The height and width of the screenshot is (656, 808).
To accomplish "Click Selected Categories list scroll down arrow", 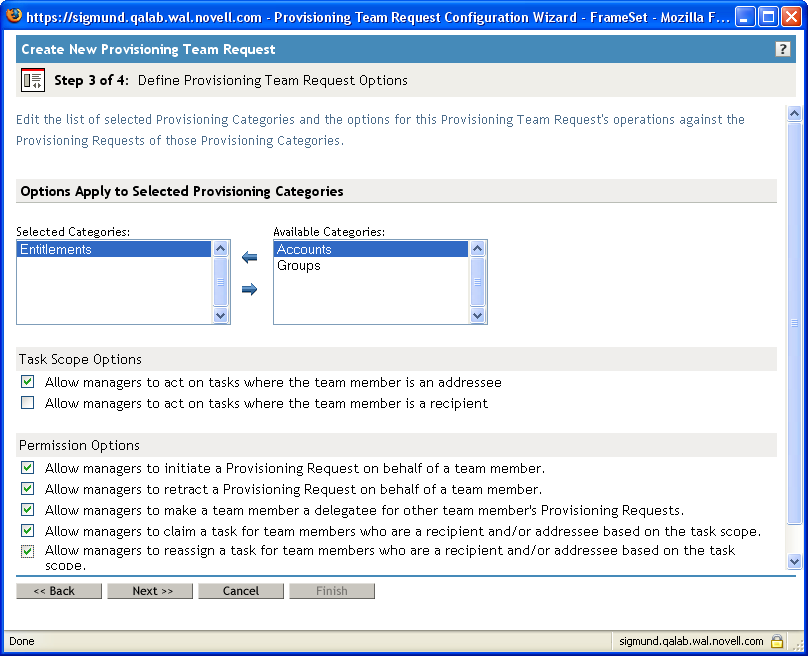I will (221, 315).
